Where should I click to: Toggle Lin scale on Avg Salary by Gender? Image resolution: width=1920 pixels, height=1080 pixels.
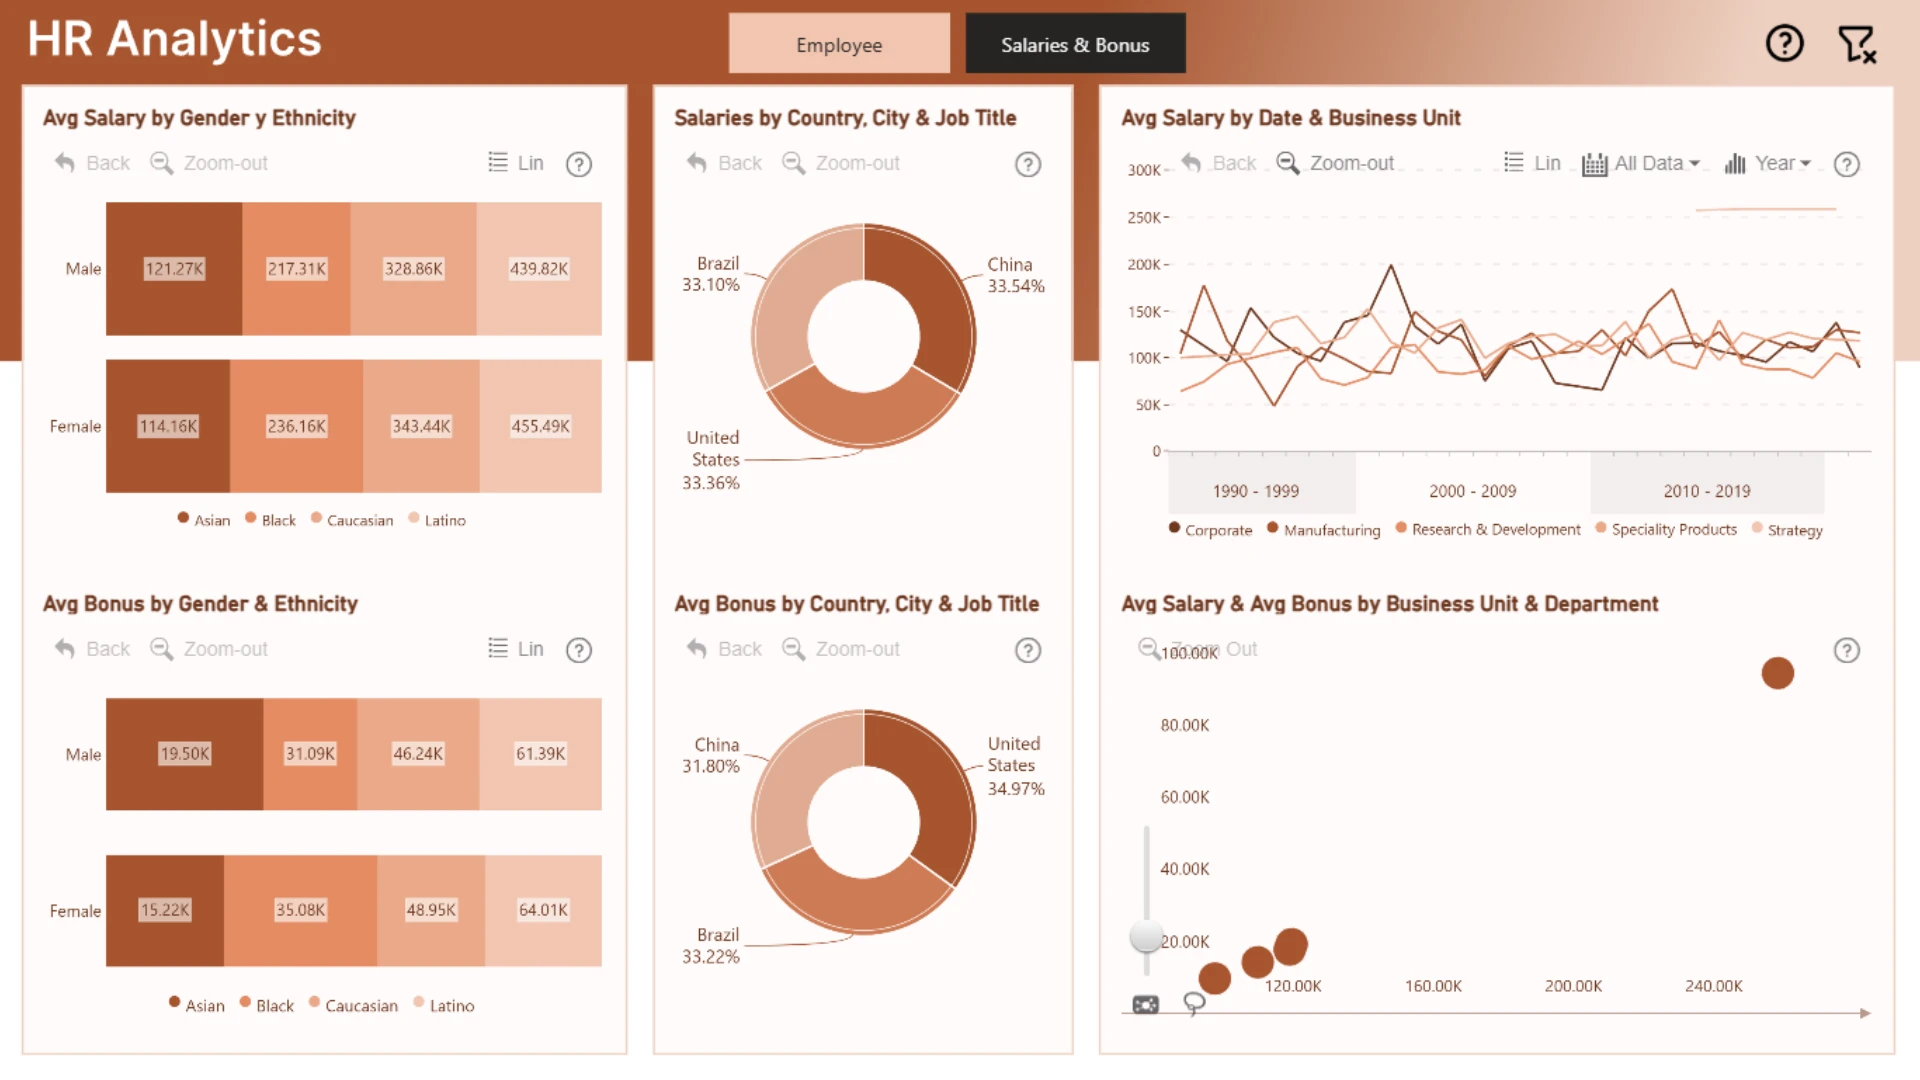pos(516,163)
